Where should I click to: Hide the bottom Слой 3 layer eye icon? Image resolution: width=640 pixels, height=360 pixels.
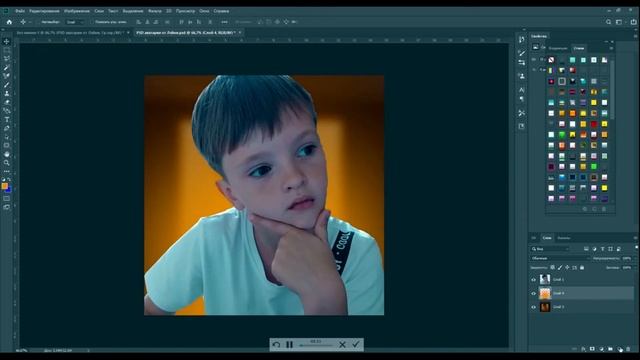point(533,307)
